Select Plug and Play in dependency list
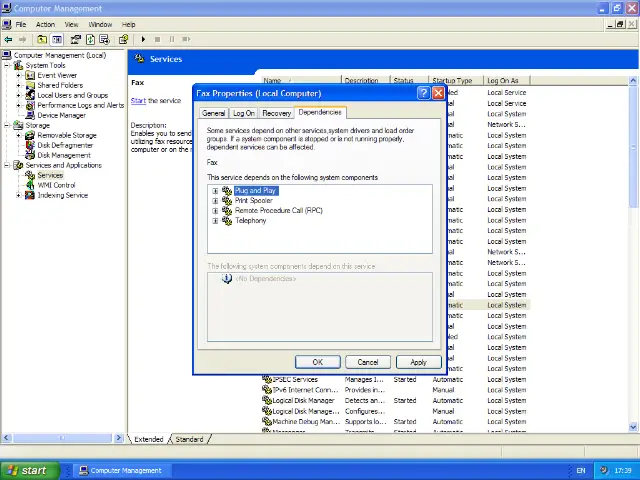Image resolution: width=640 pixels, height=480 pixels. pyautogui.click(x=256, y=191)
